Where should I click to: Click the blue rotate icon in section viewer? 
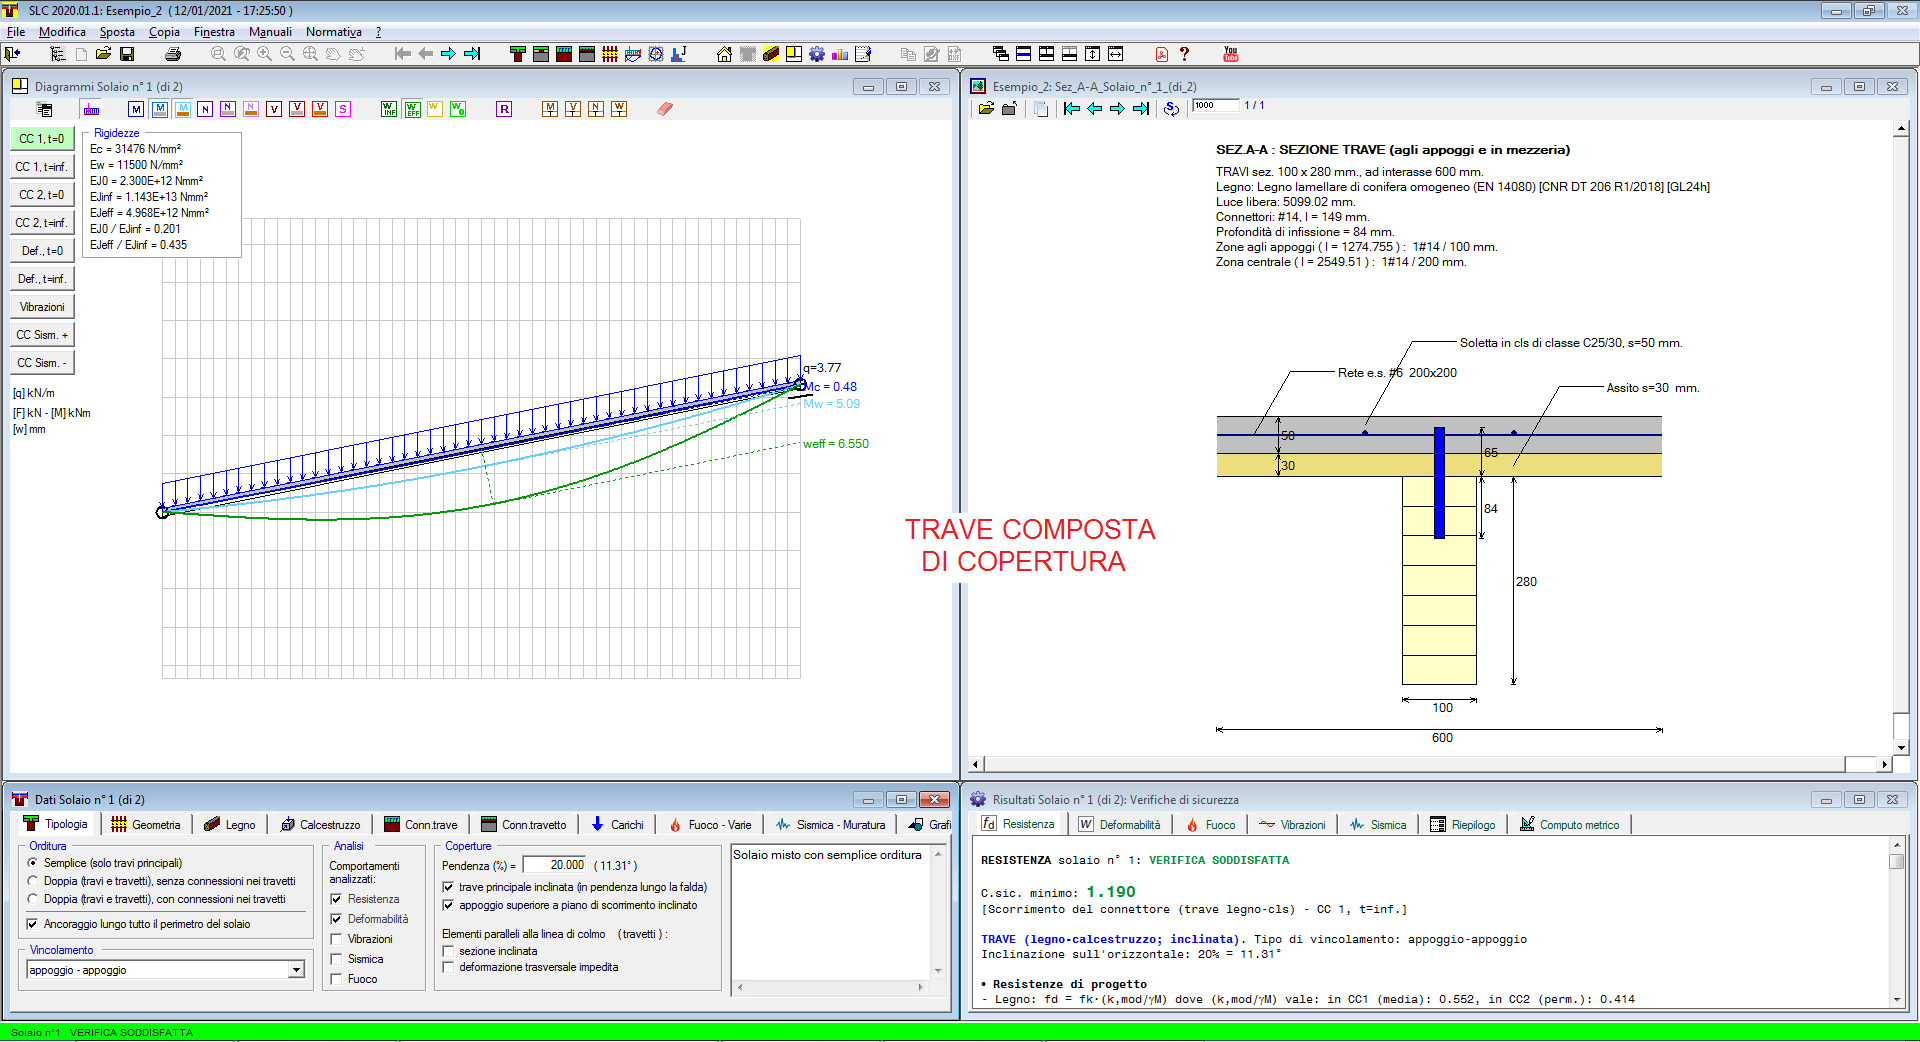click(1171, 108)
